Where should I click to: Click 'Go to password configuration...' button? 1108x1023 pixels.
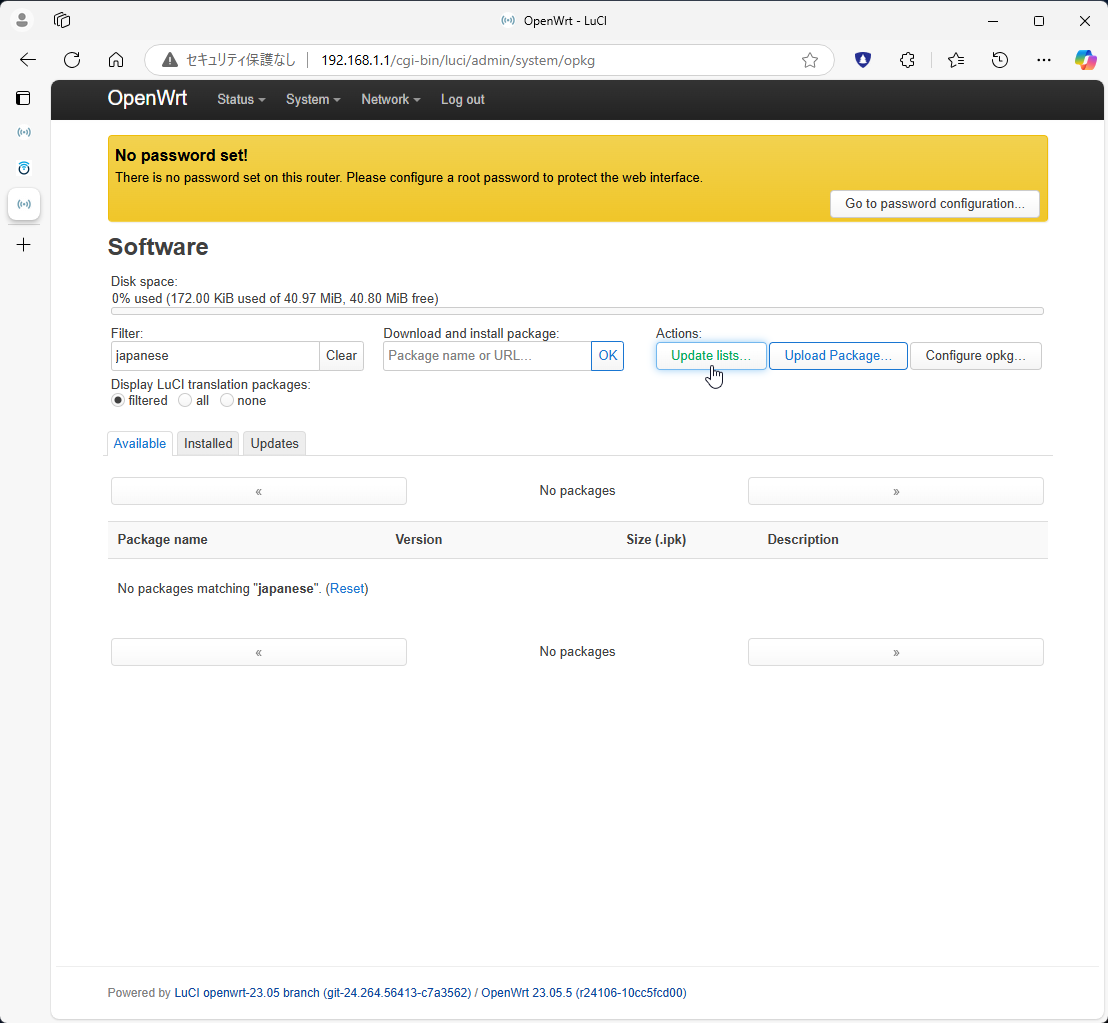tap(934, 203)
